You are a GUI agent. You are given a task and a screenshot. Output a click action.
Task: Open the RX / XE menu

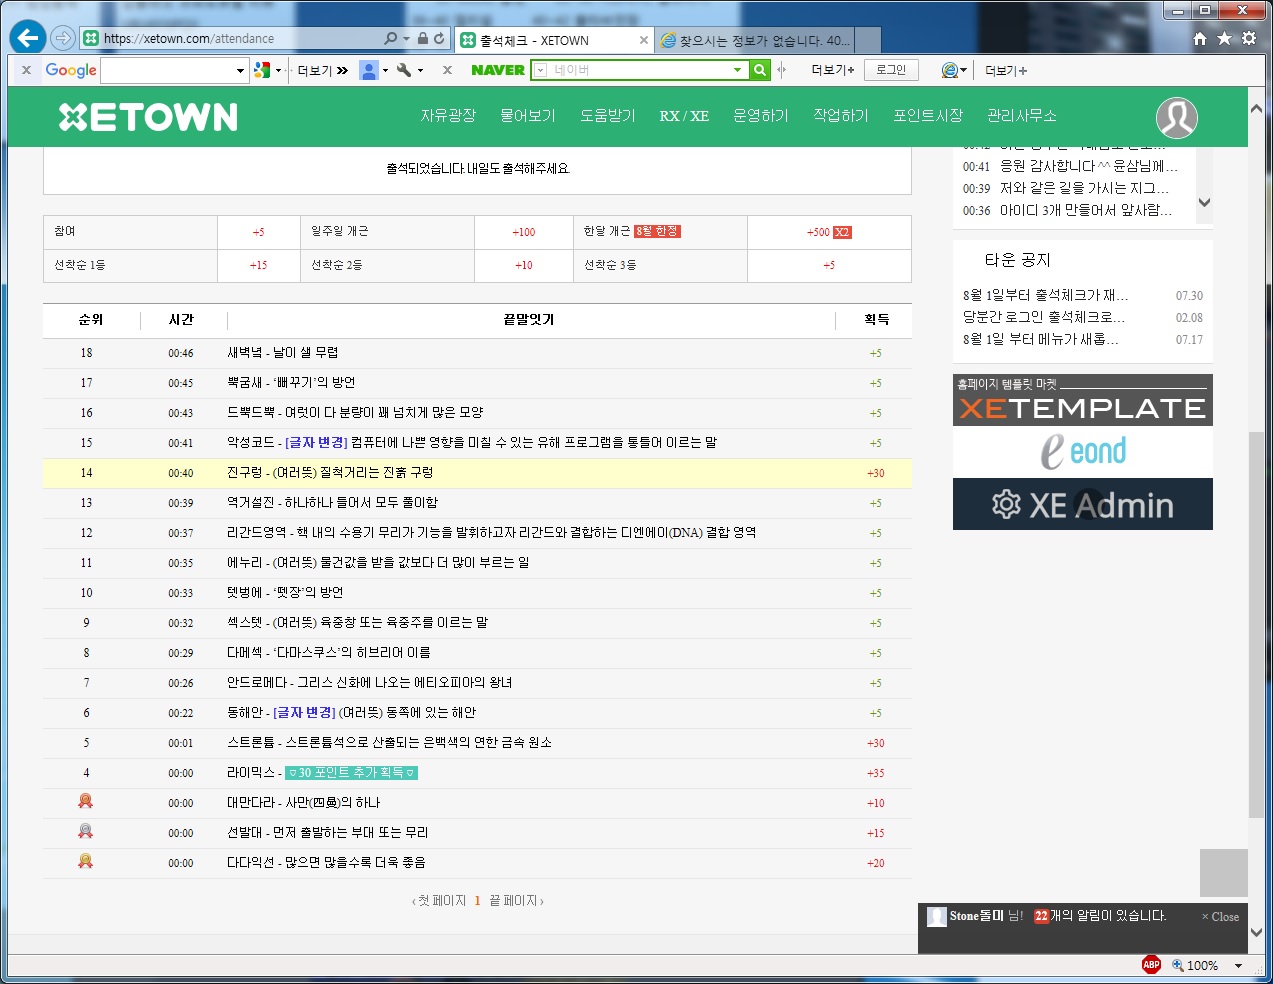(x=684, y=116)
